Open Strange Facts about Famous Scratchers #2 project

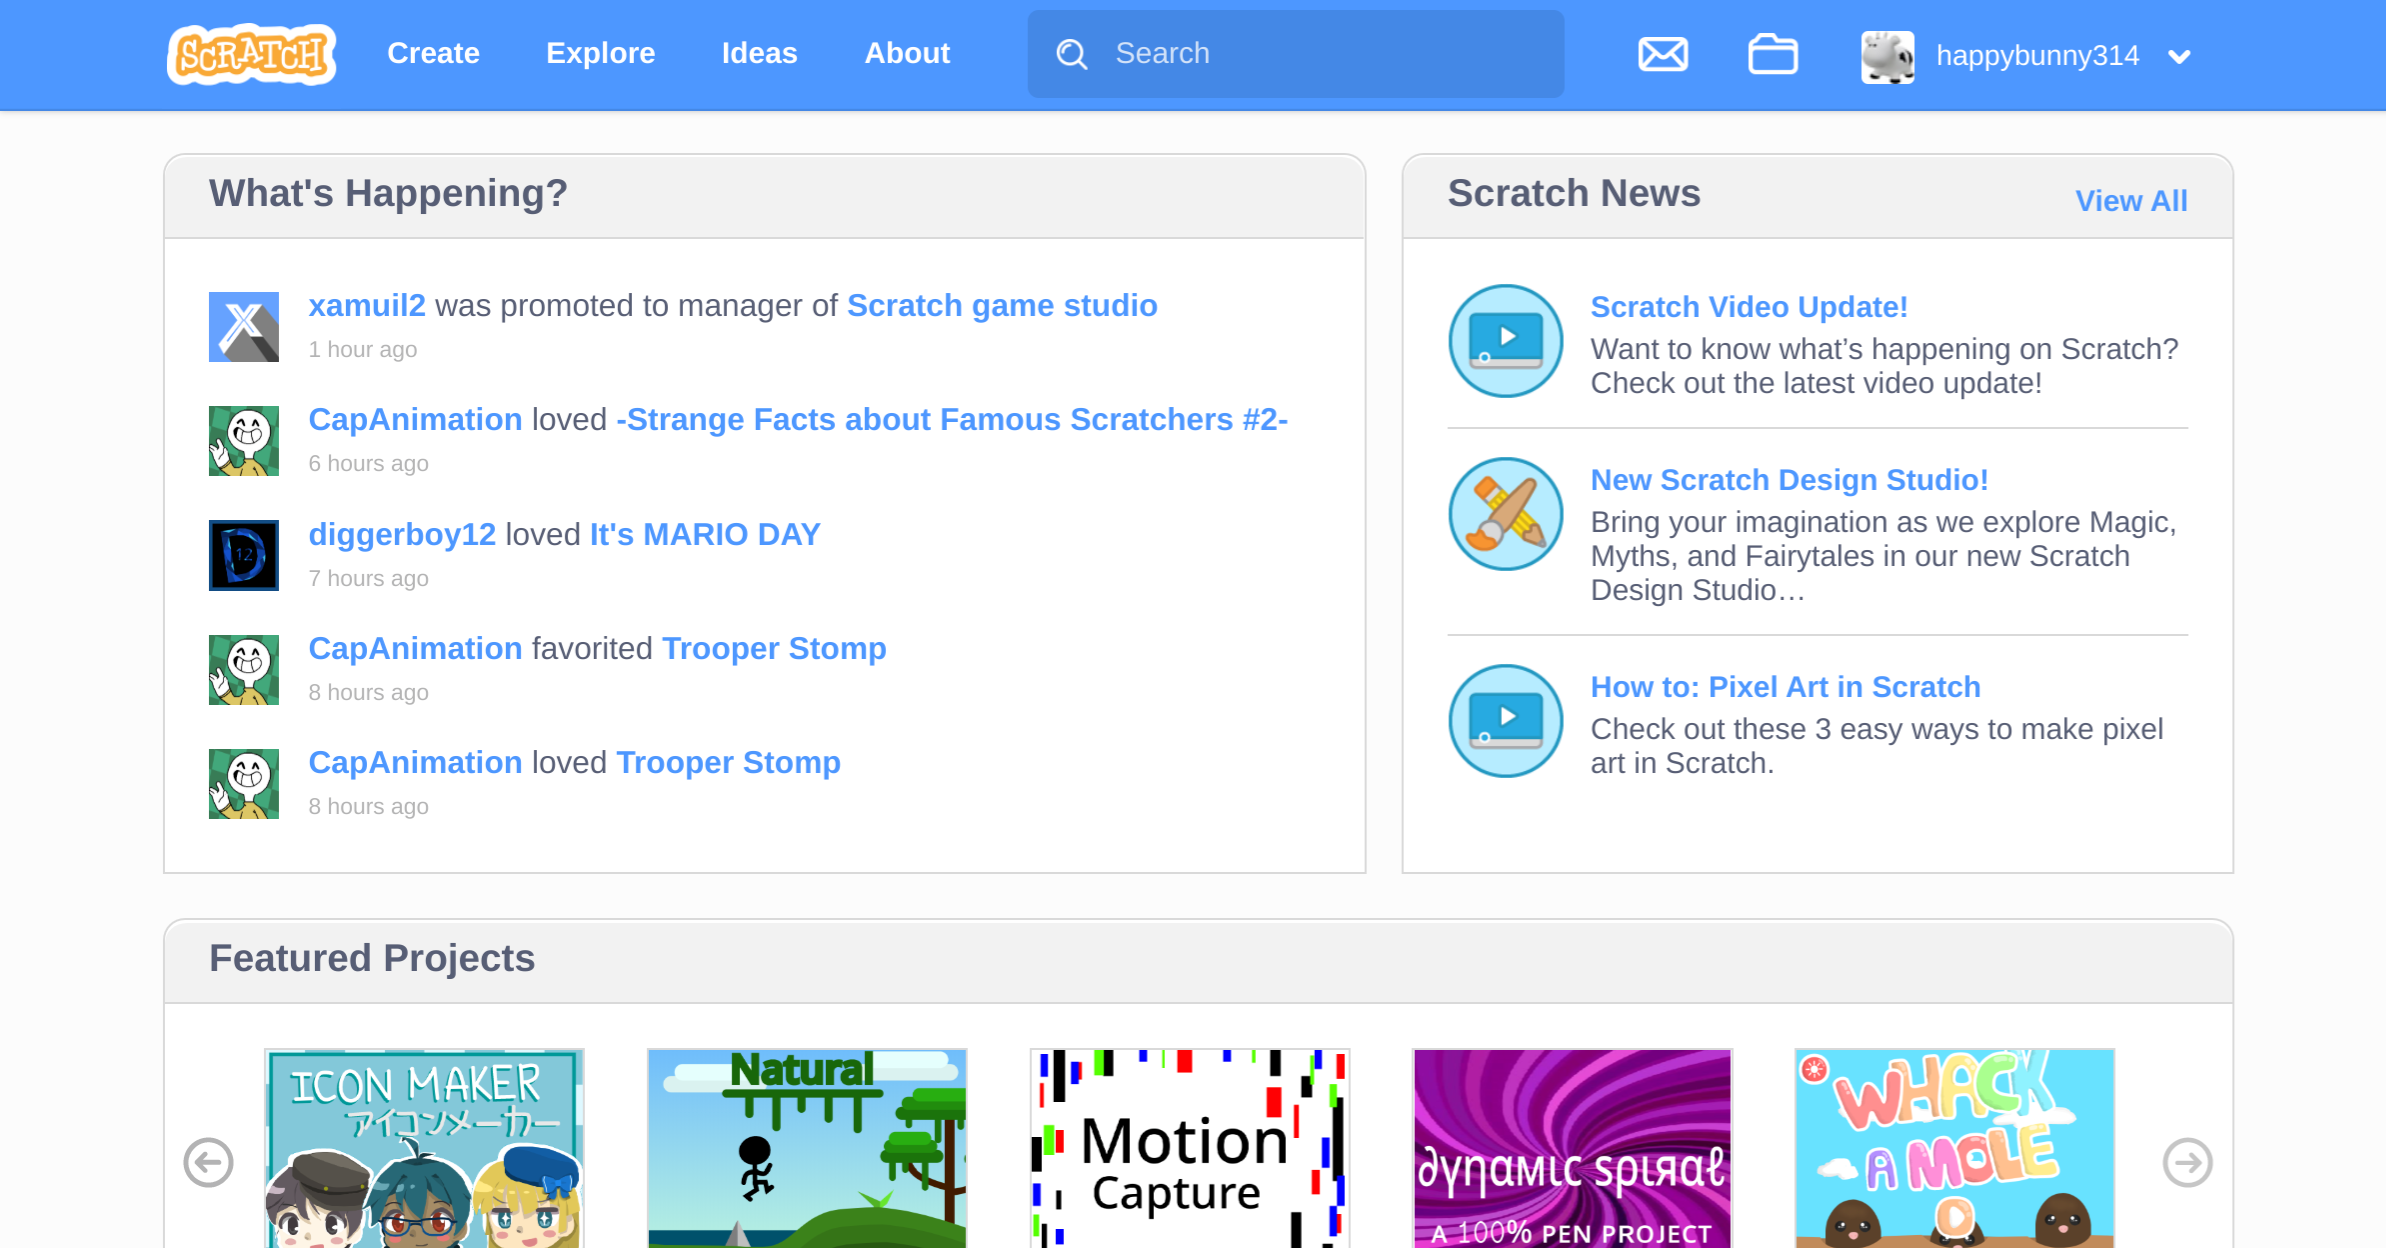[952, 420]
